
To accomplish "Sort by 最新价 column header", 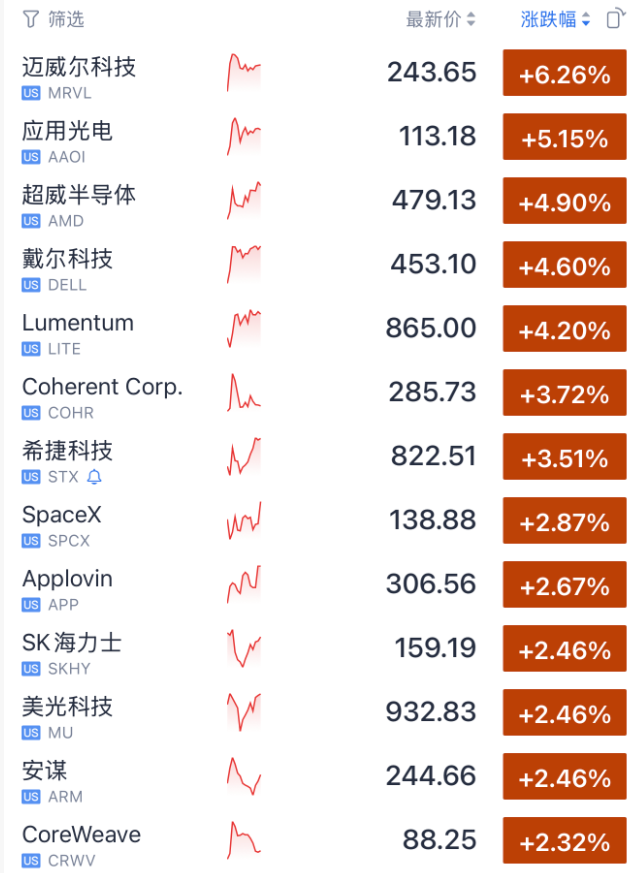I will coord(434,19).
